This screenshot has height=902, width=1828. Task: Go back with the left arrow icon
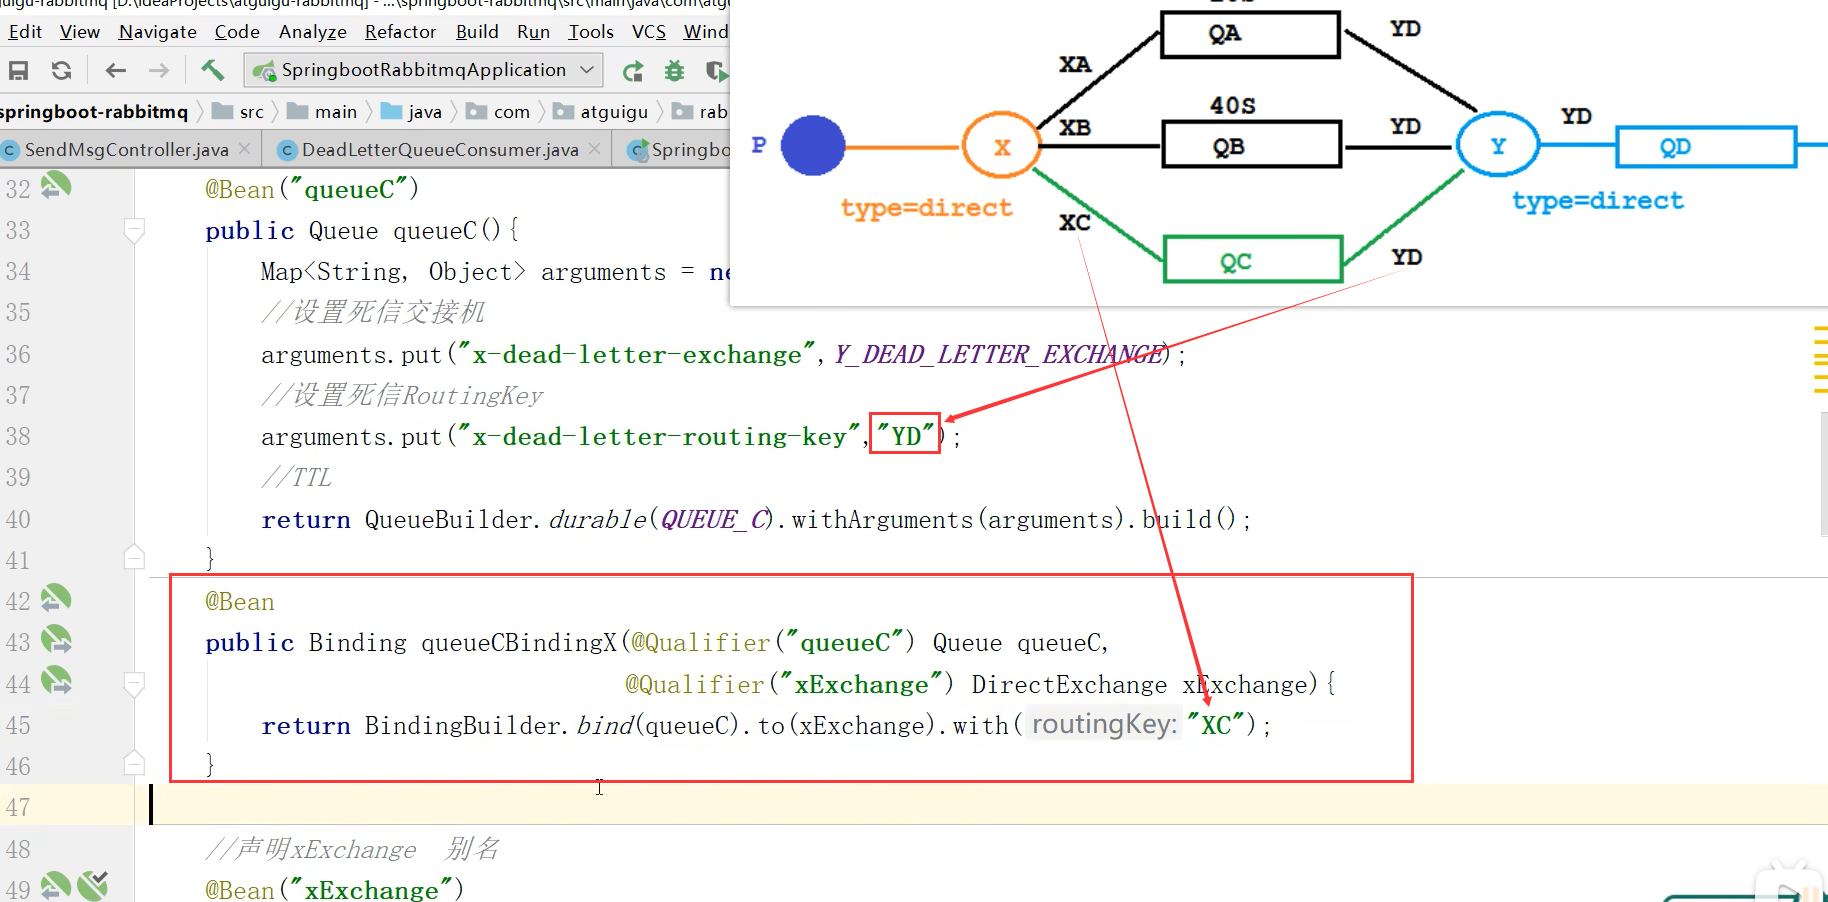(116, 70)
